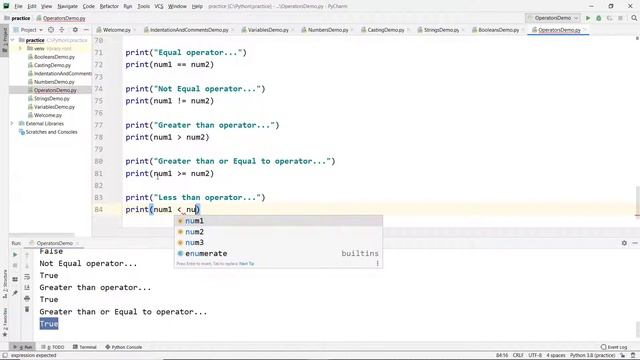This screenshot has width=640, height=360.
Task: Hide the Project panel with the minus icon
Action: (86, 30)
